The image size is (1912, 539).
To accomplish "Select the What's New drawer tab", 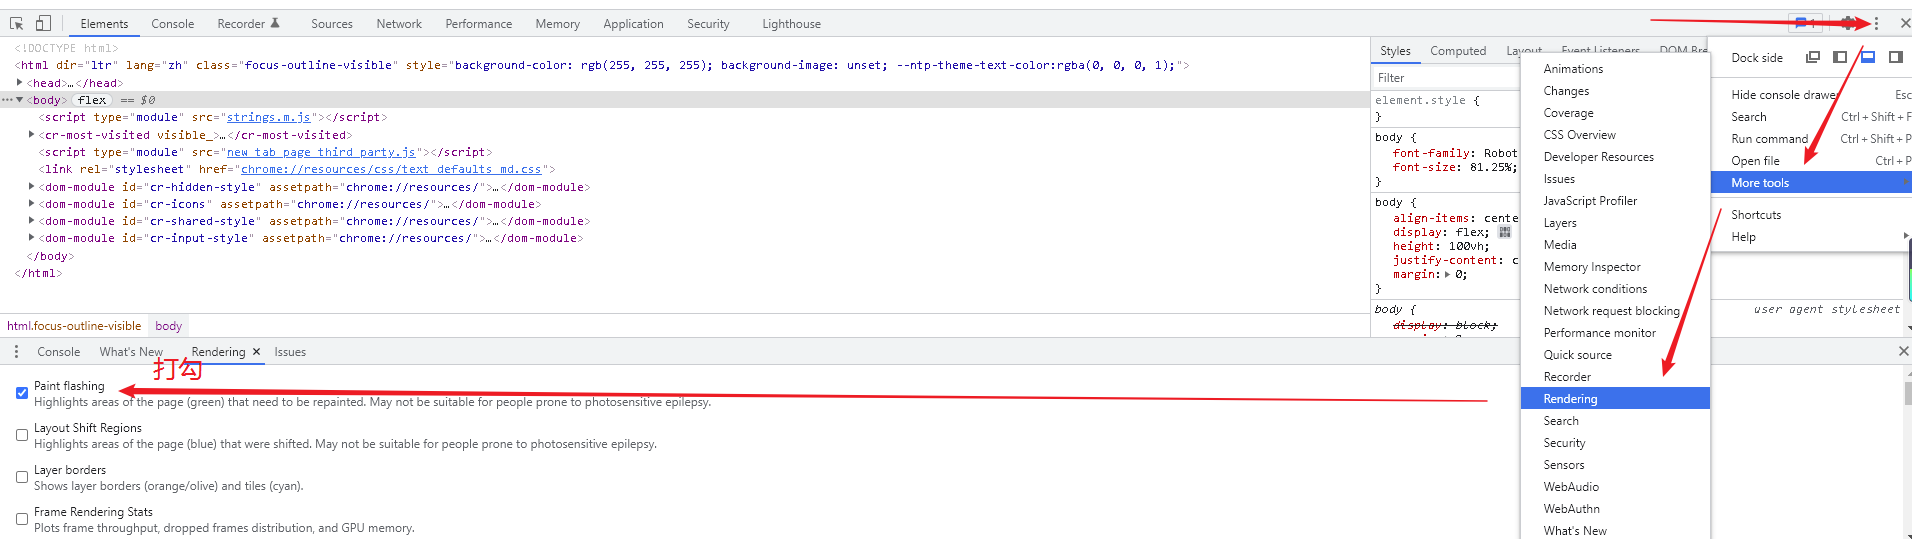I will click(x=131, y=352).
